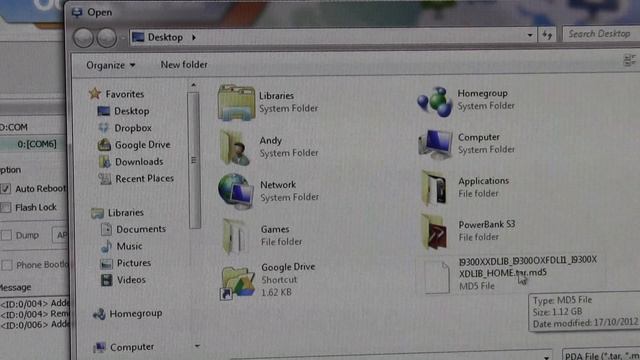Image resolution: width=640 pixels, height=360 pixels.
Task: Click the 'PowerBank S3' folder name text
Action: pyautogui.click(x=487, y=224)
